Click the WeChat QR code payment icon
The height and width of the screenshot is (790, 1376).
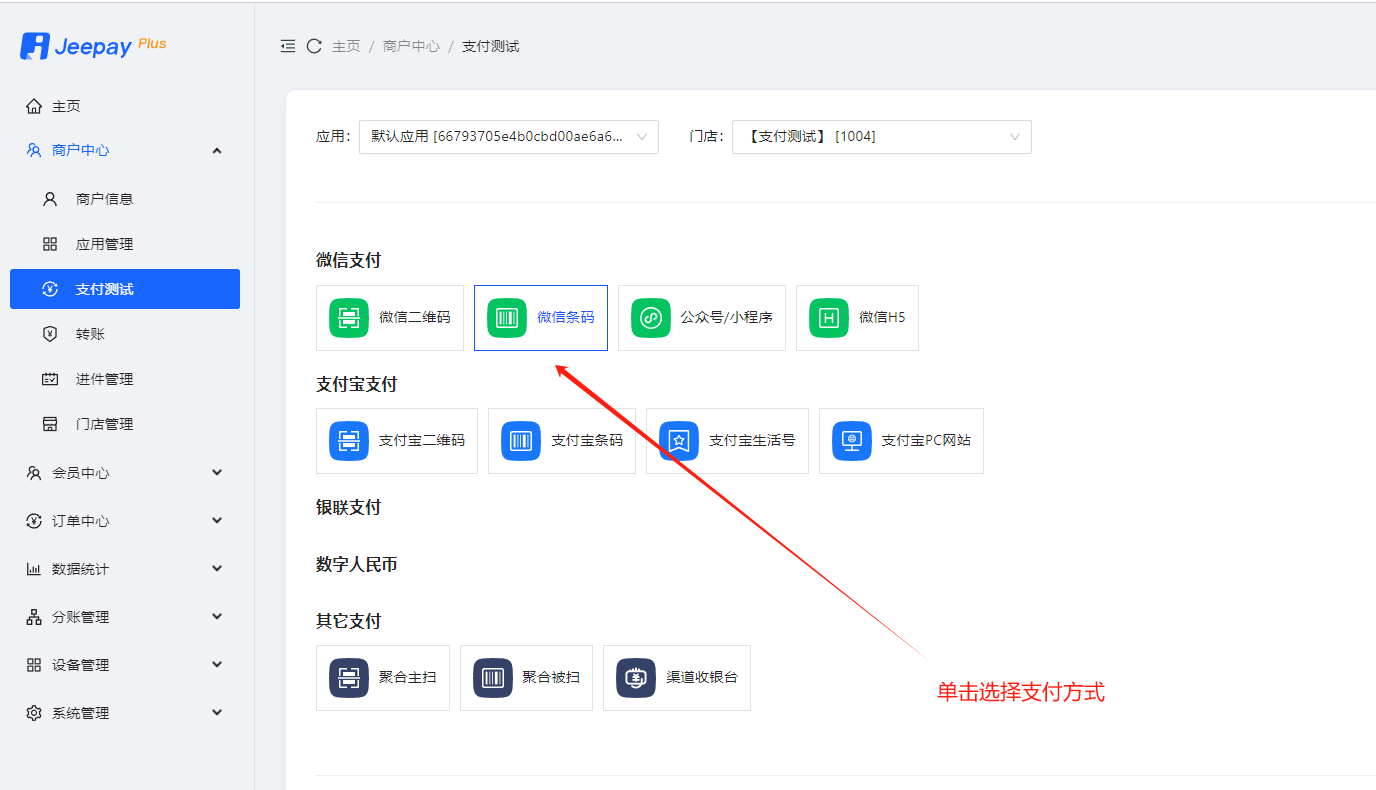[349, 318]
